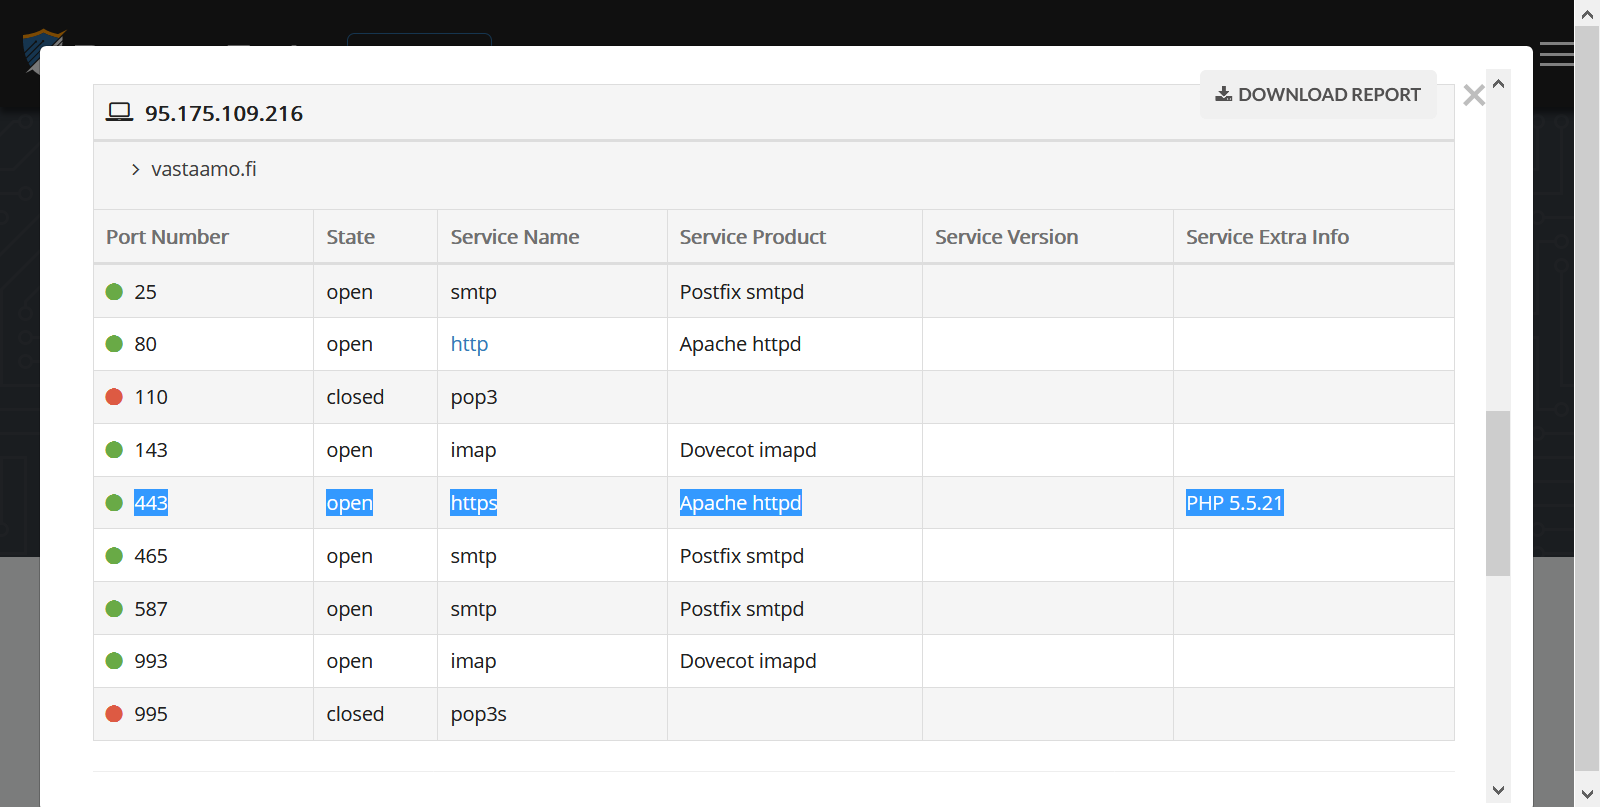This screenshot has width=1600, height=807.
Task: Click the open state of port 80
Action: click(349, 344)
